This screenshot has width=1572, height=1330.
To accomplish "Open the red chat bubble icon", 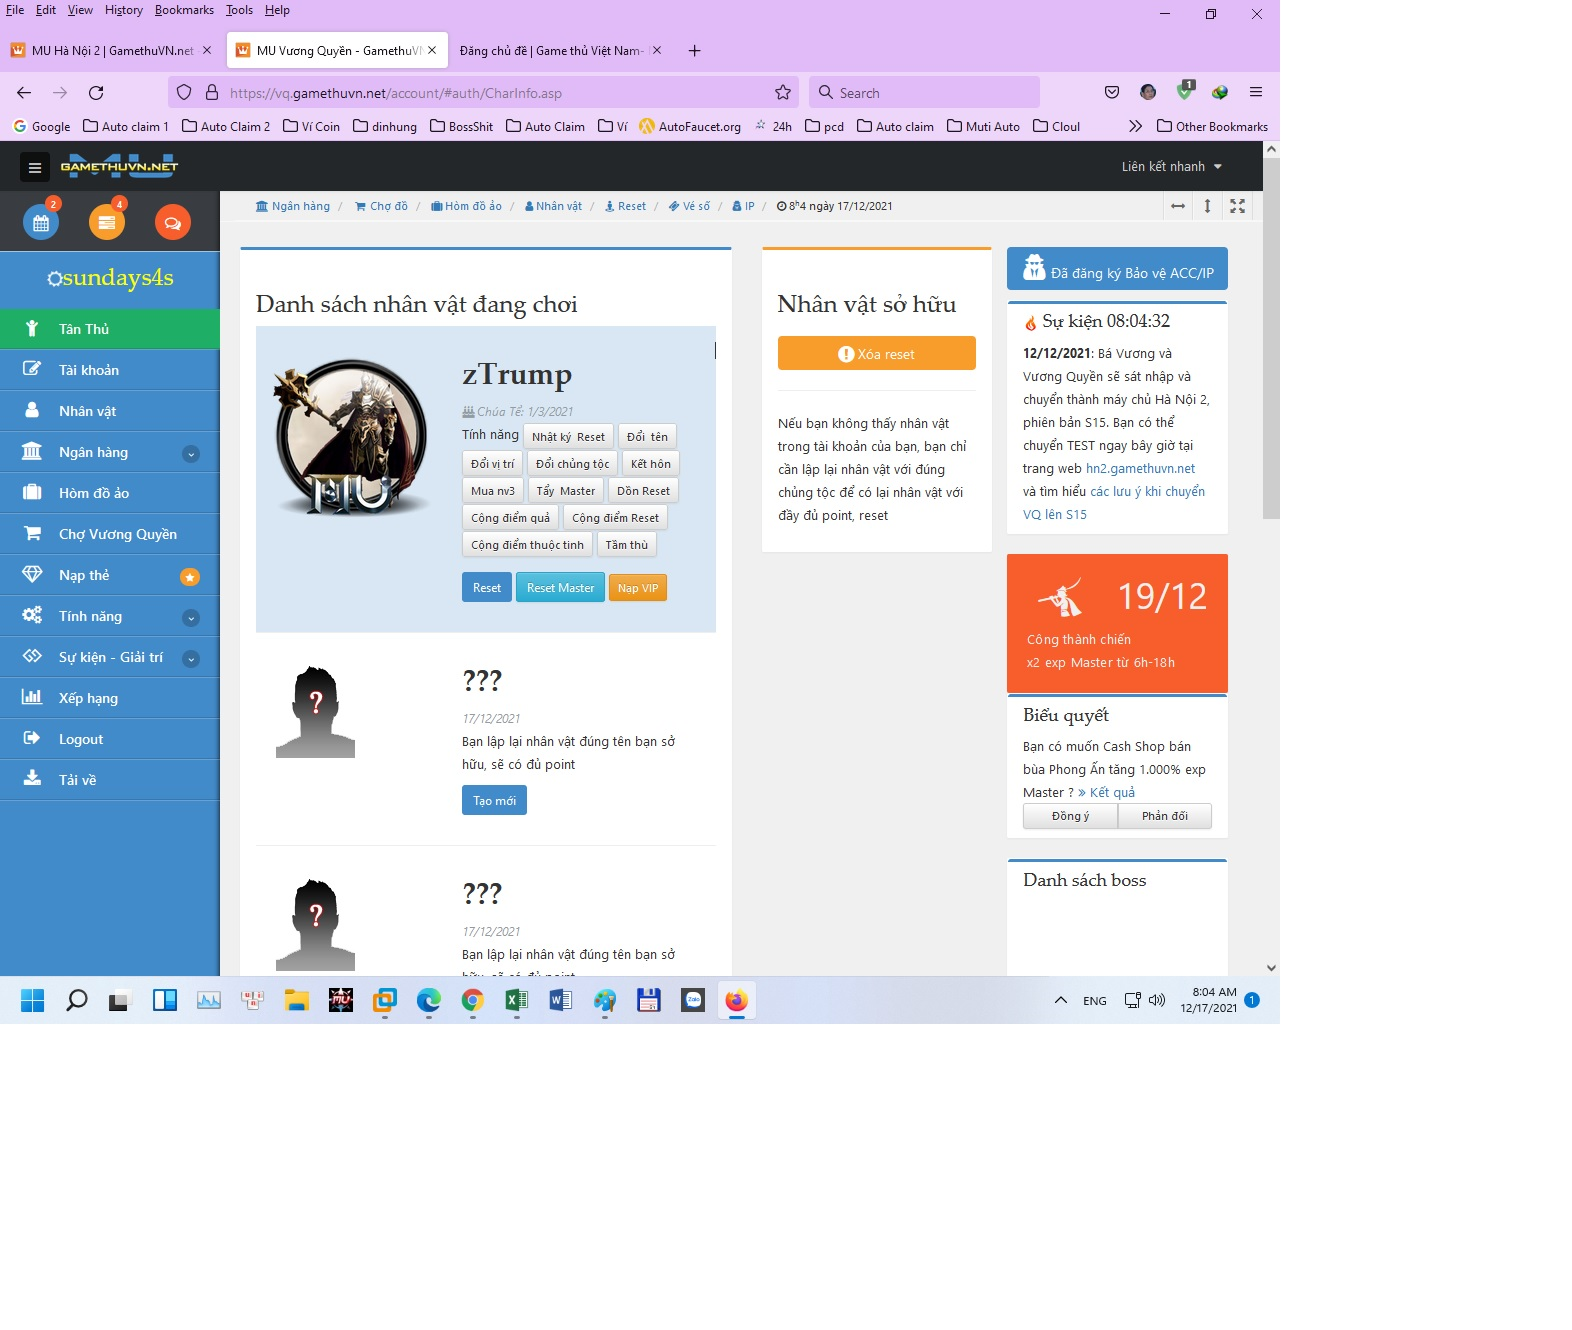I will [172, 223].
